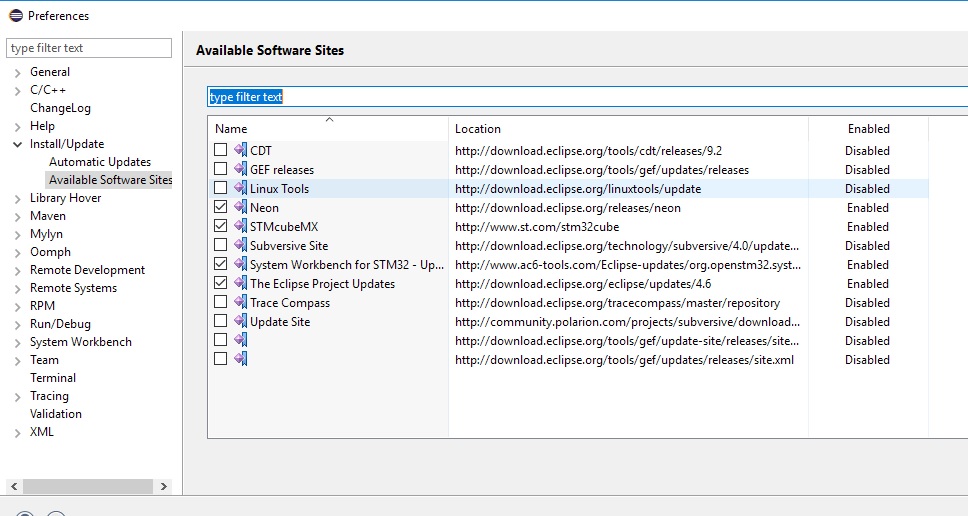Click the Trace Compass site icon

click(x=240, y=303)
